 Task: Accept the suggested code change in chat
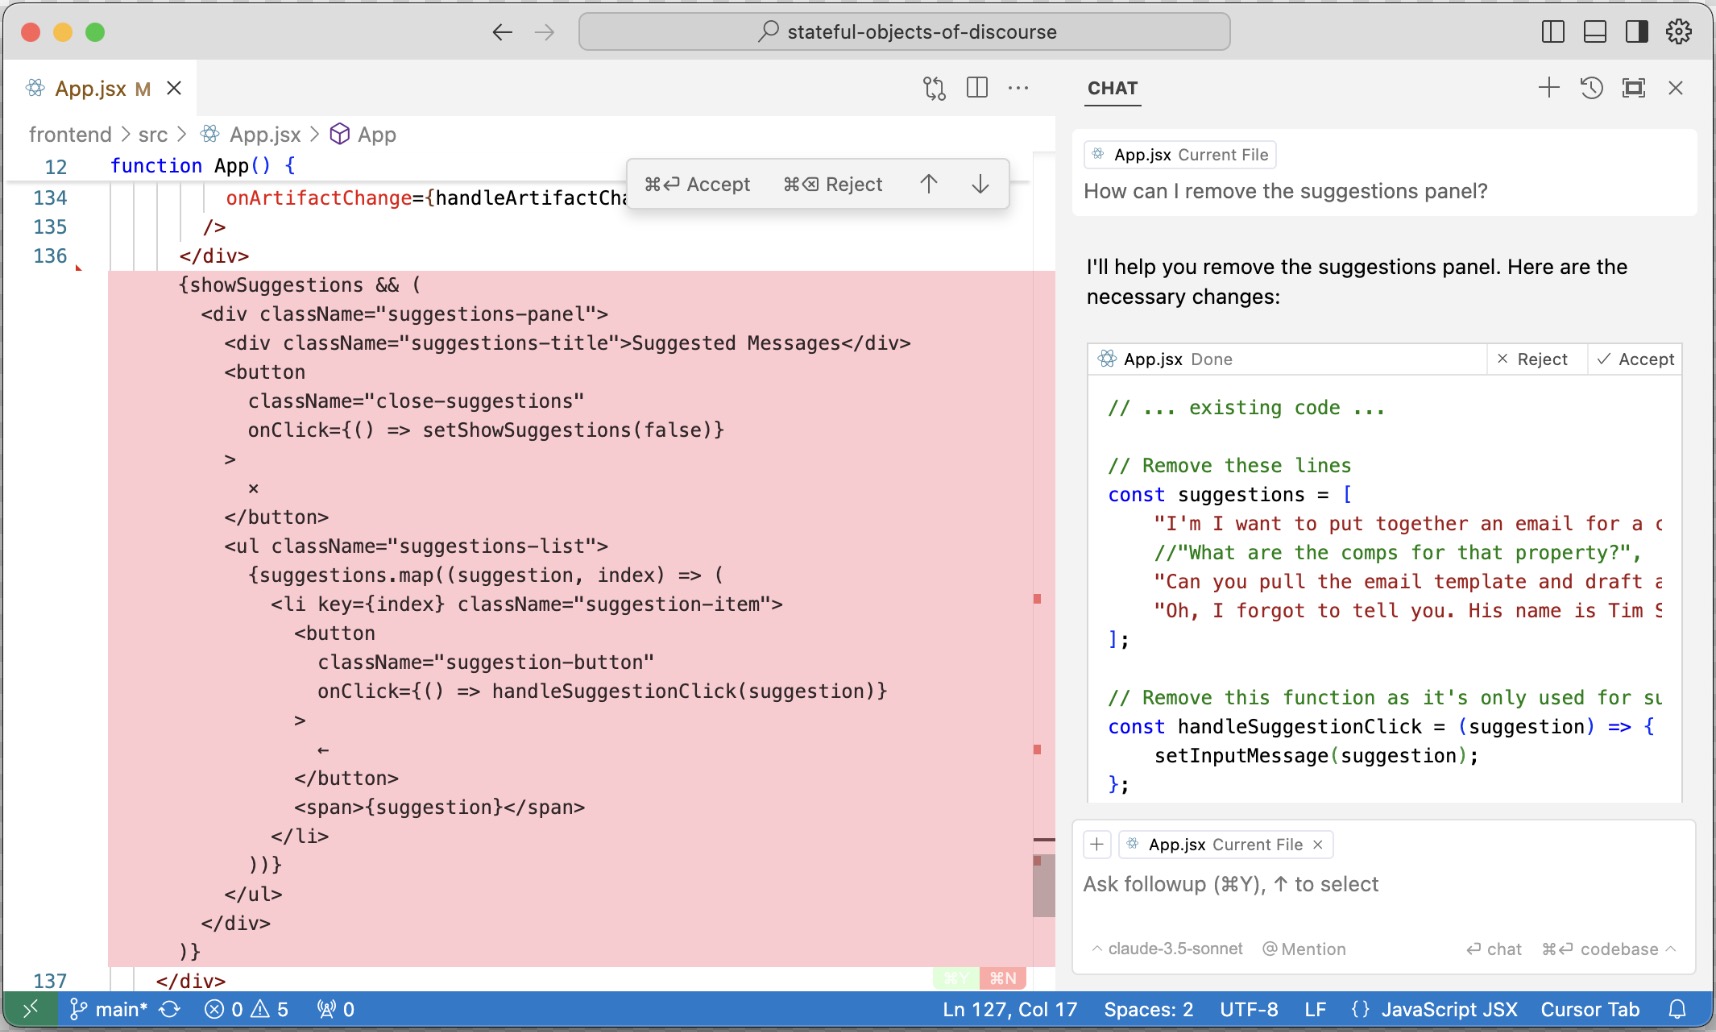[1634, 359]
